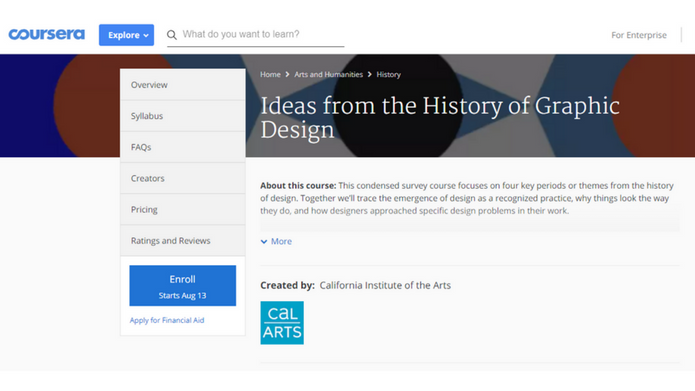Expand the course description with More
This screenshot has width=695, height=391.
[x=276, y=241]
